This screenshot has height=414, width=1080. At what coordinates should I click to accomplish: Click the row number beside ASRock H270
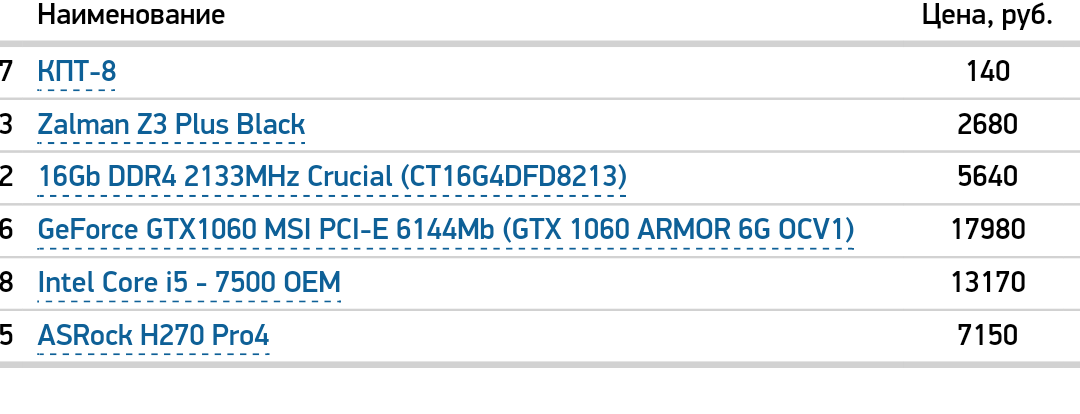click(7, 335)
